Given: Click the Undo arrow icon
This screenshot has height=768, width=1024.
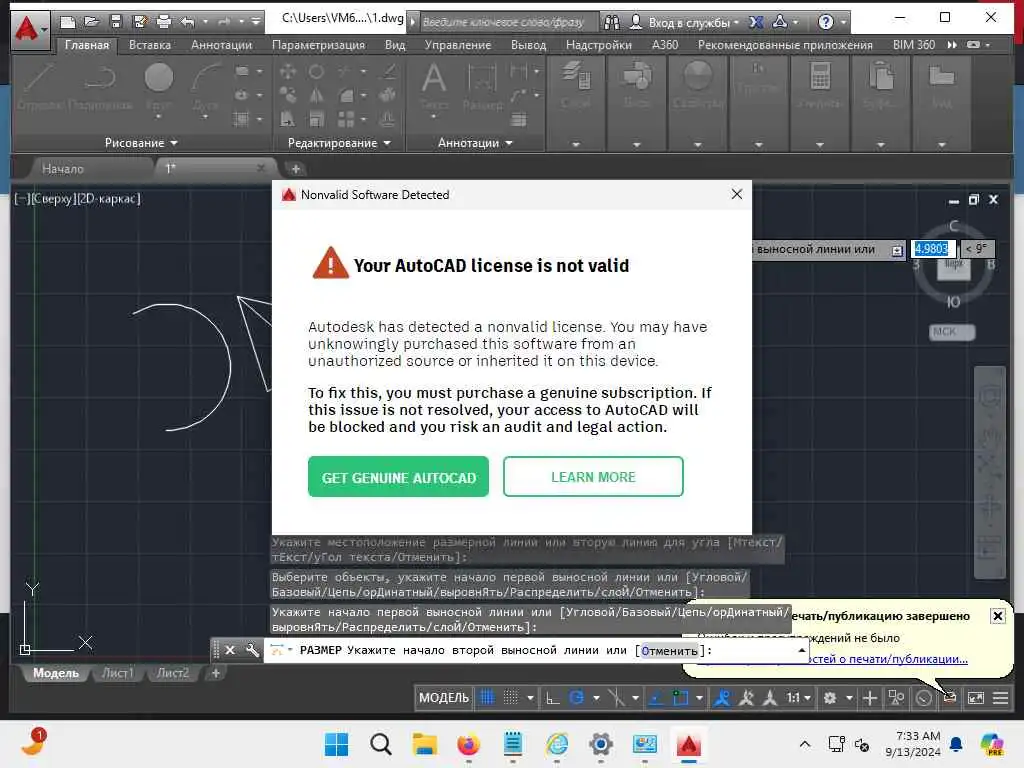Looking at the screenshot, I should [x=188, y=22].
